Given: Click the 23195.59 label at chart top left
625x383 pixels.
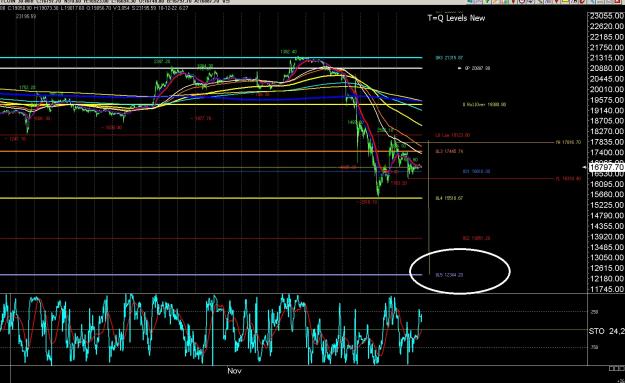Looking at the screenshot, I should pyautogui.click(x=26, y=16).
